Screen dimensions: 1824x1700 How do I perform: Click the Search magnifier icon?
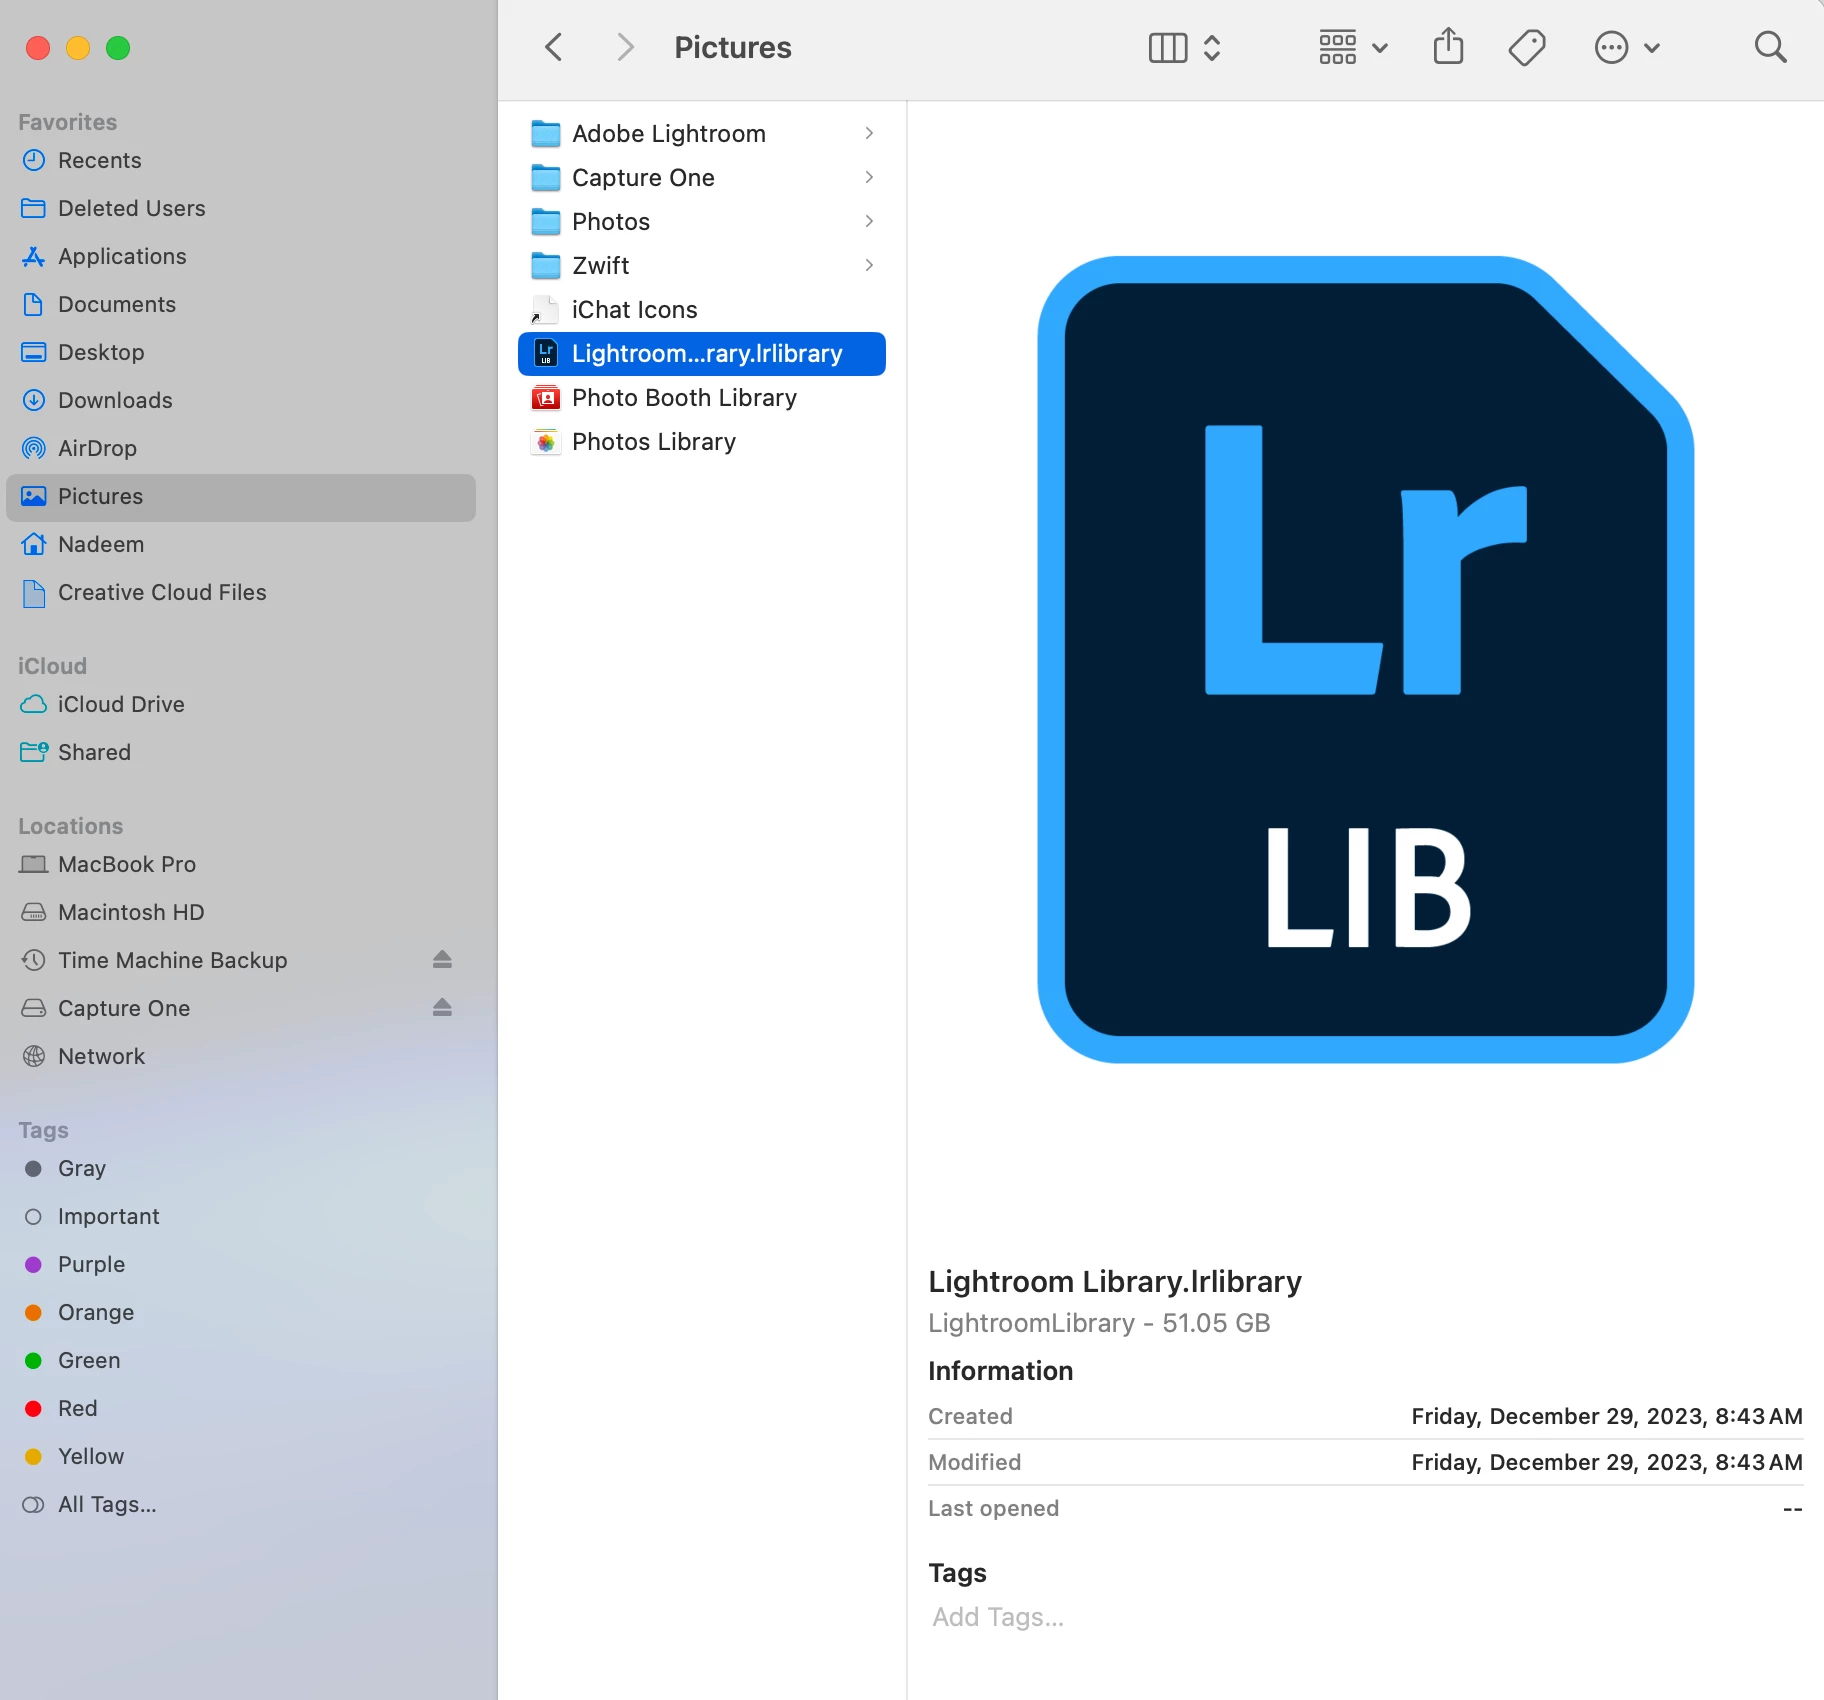(1770, 47)
